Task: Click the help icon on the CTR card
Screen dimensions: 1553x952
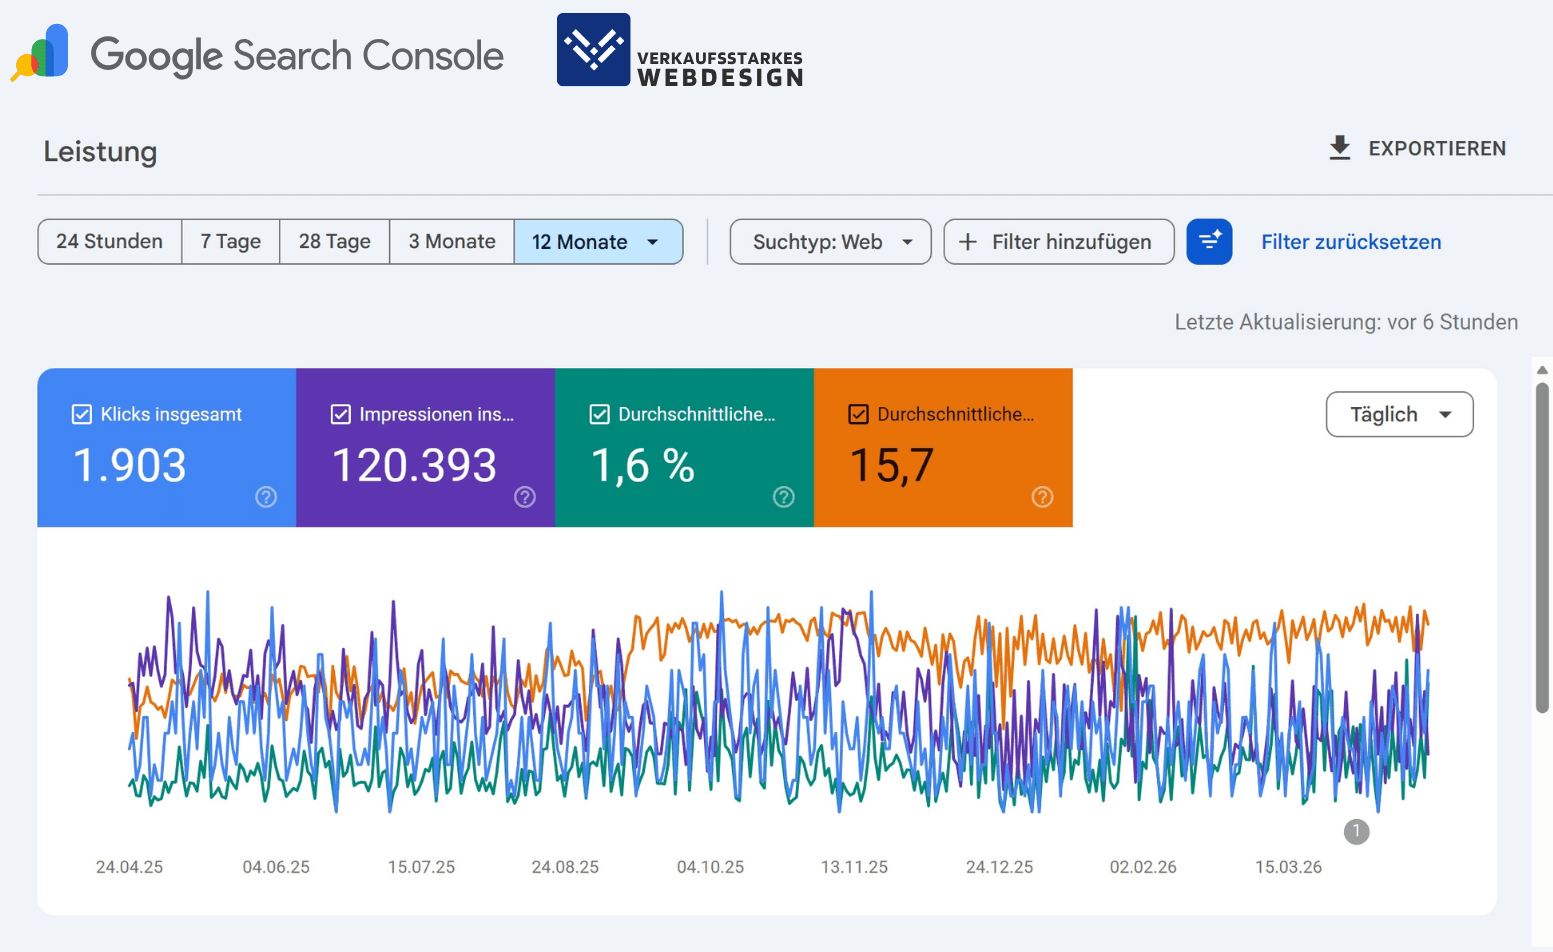Action: 783,496
